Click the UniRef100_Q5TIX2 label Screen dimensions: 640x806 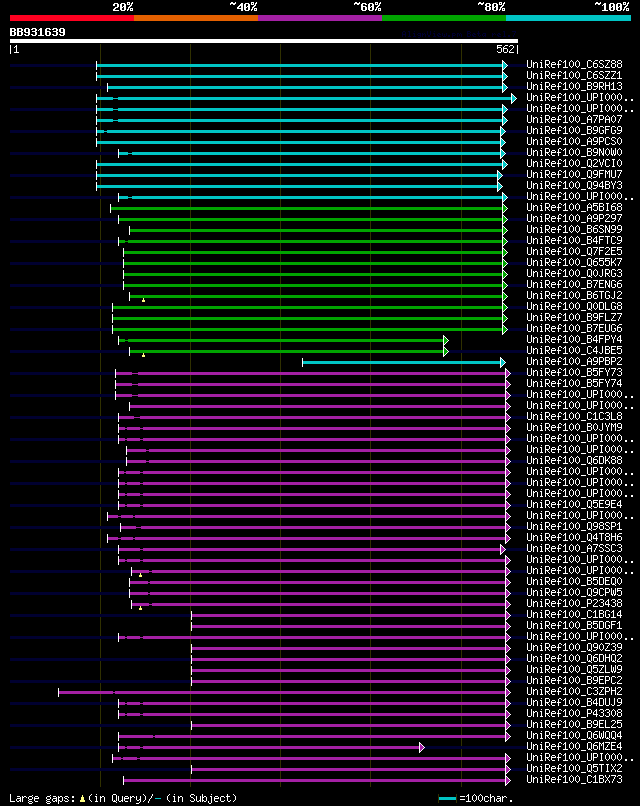tap(574, 768)
